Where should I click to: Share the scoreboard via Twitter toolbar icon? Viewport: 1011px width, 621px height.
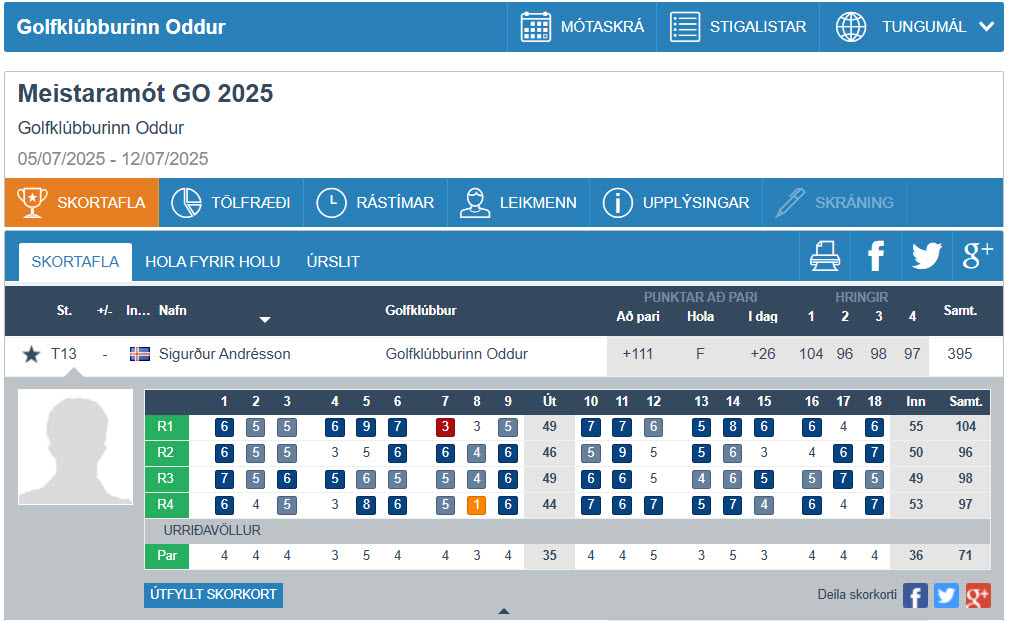tap(926, 257)
